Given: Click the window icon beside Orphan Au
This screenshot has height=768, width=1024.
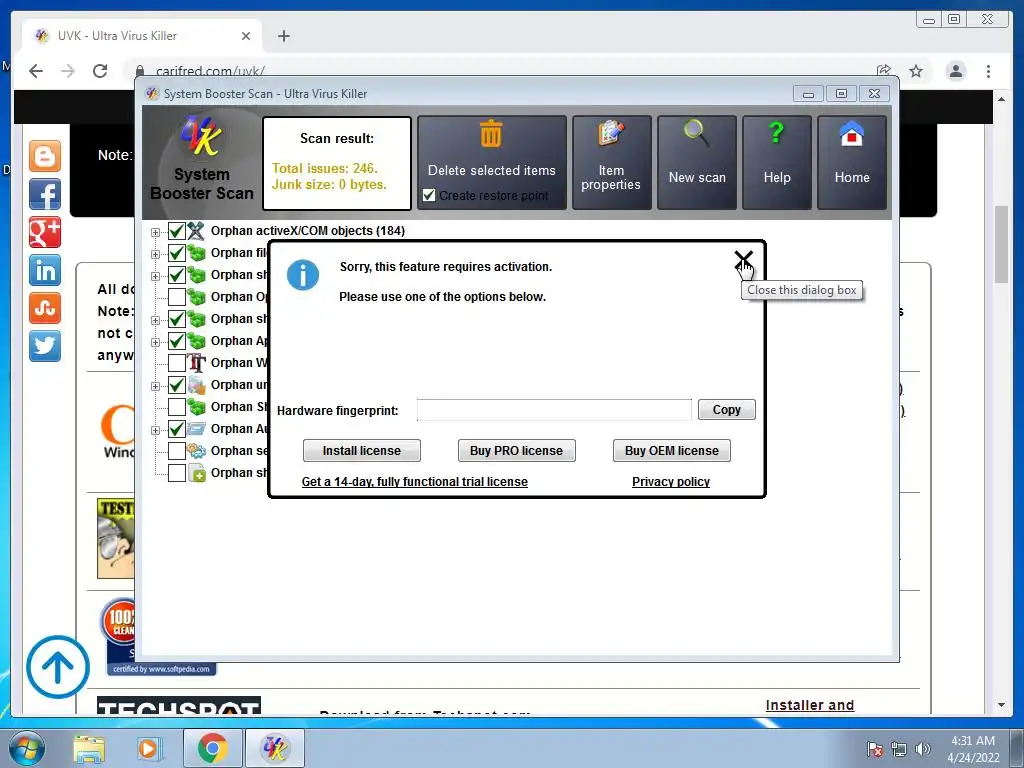Looking at the screenshot, I should pyautogui.click(x=196, y=429).
